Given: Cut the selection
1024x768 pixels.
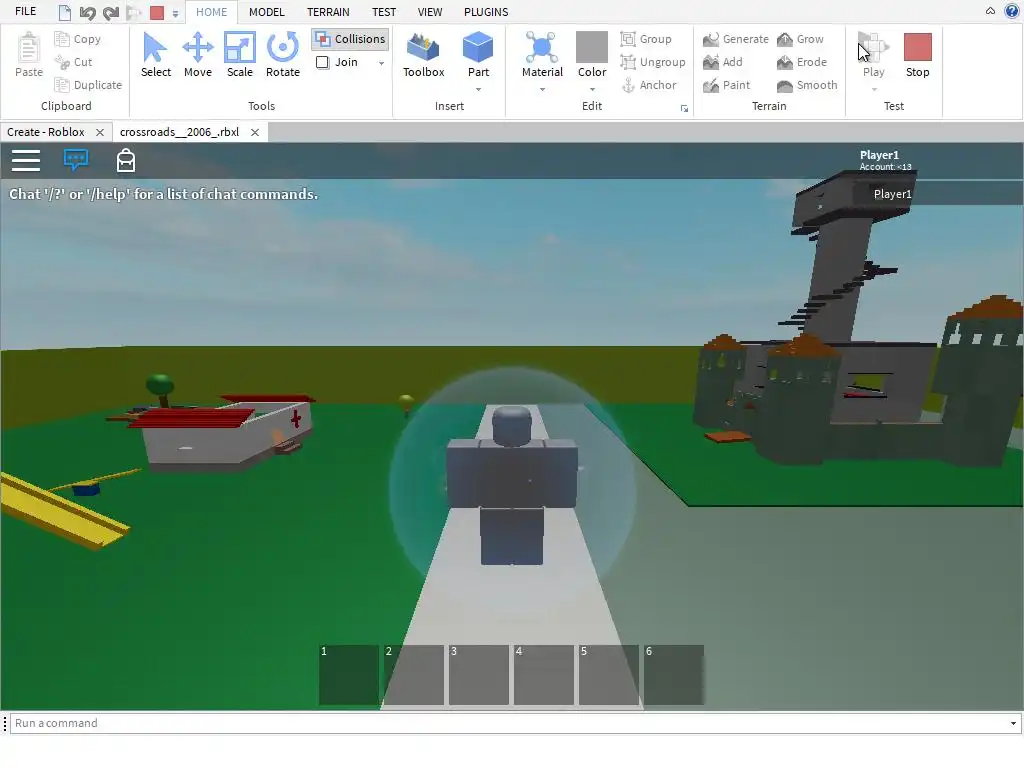Looking at the screenshot, I should click(73, 62).
